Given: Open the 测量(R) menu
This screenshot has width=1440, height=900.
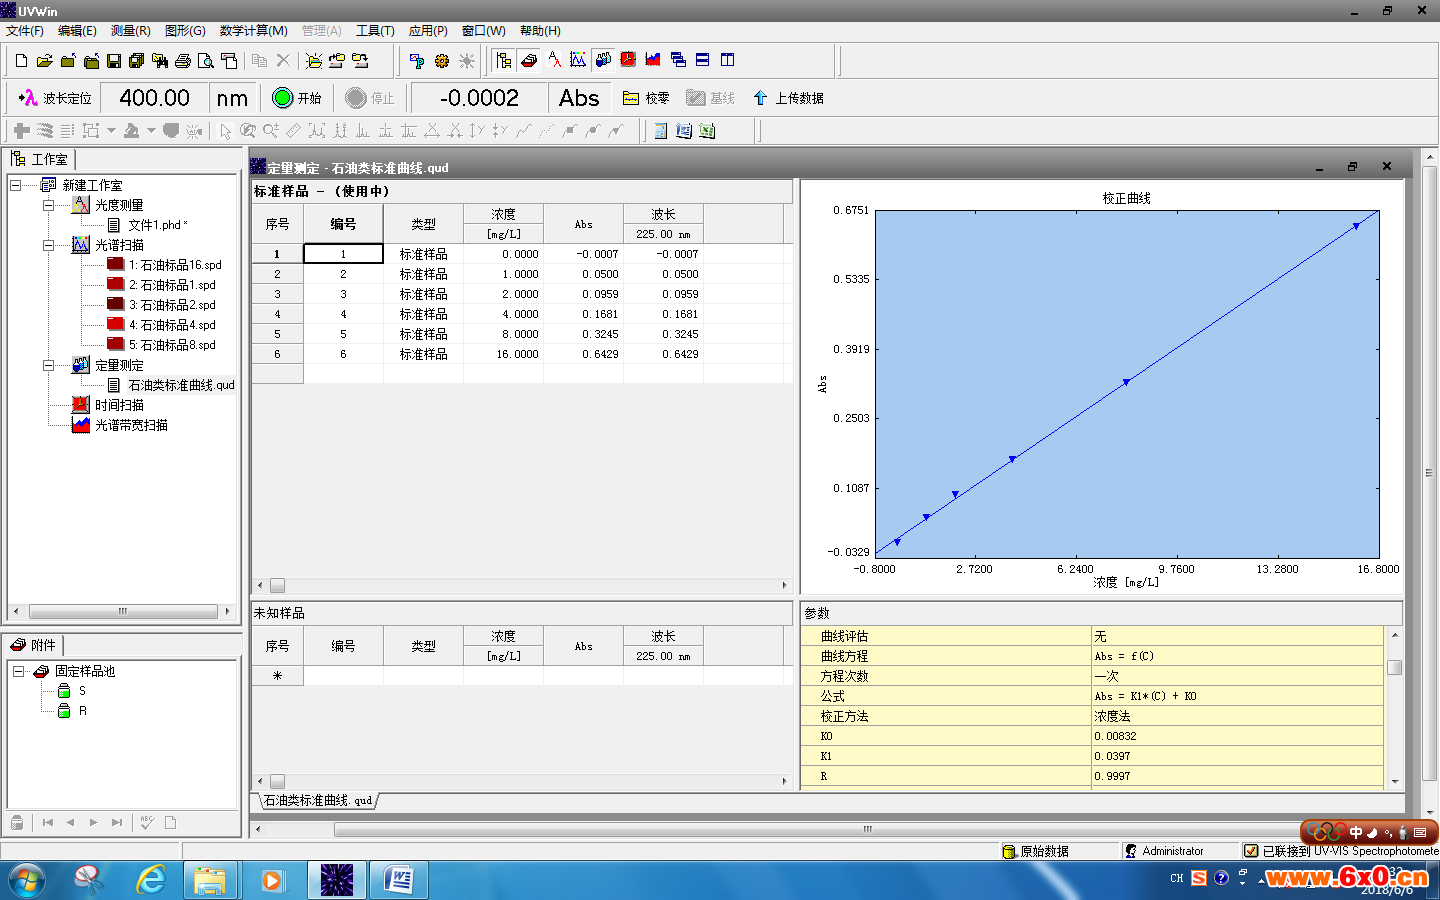Looking at the screenshot, I should pyautogui.click(x=130, y=31).
